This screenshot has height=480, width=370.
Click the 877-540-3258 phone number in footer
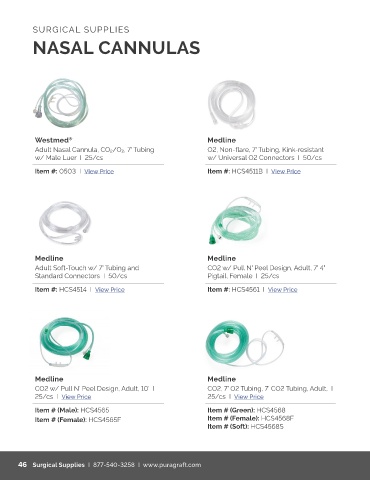tap(114, 465)
